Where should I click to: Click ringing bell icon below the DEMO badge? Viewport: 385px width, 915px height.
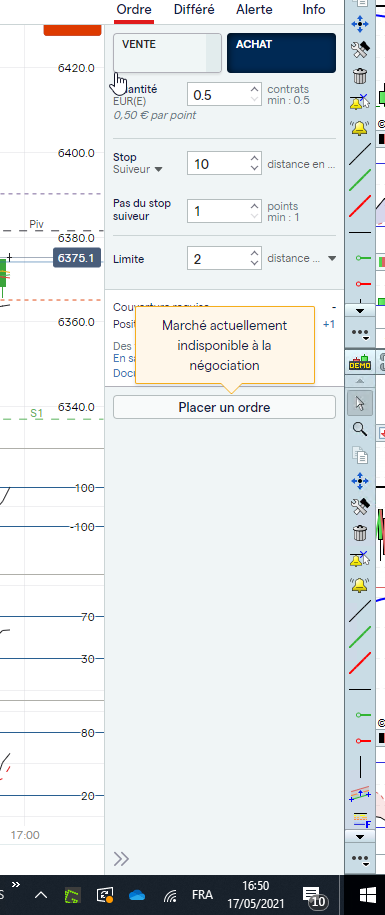click(x=360, y=584)
